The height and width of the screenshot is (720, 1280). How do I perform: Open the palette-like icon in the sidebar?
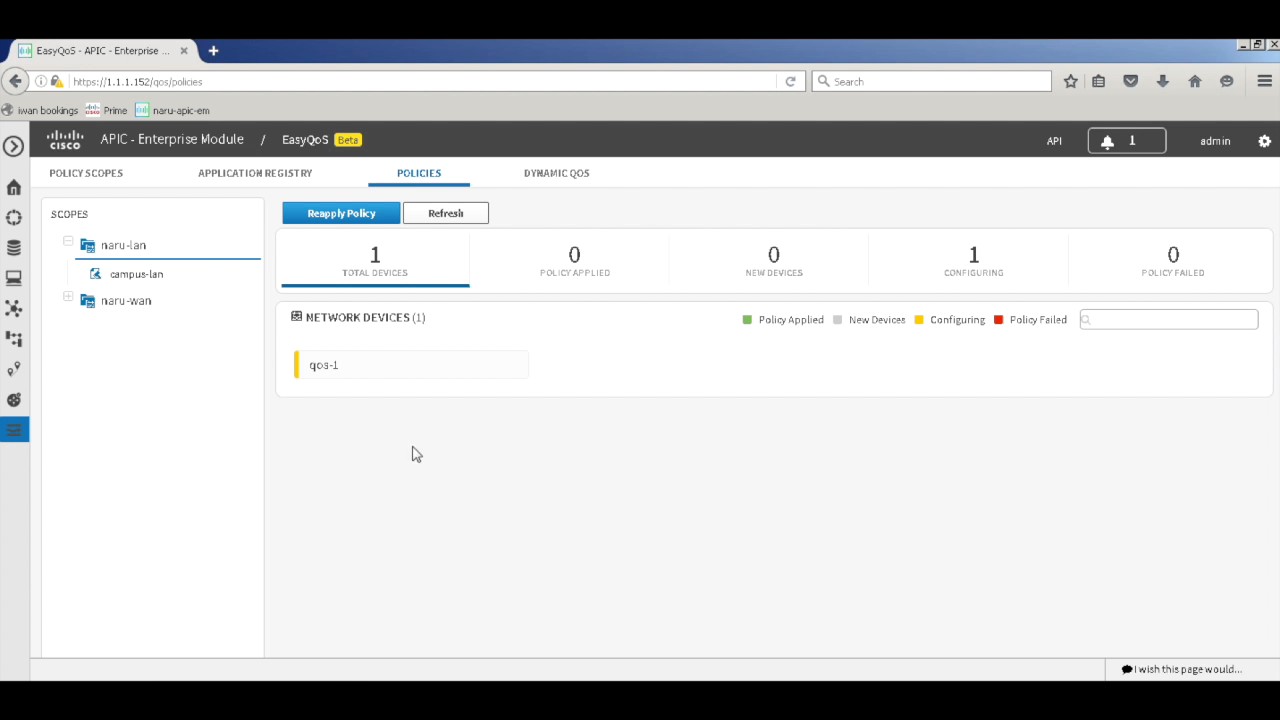(x=14, y=400)
